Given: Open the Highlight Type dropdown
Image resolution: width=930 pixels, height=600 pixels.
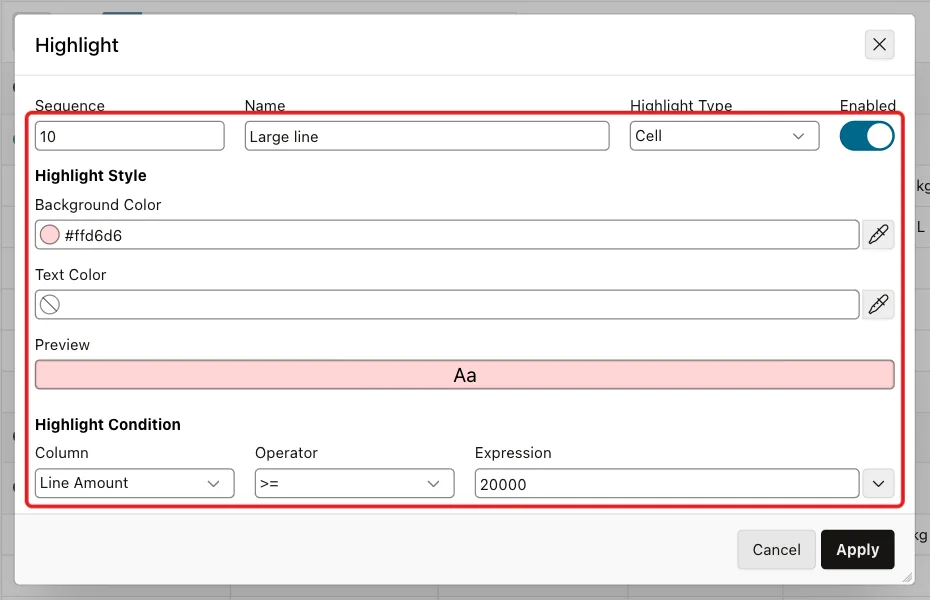Looking at the screenshot, I should pos(724,136).
